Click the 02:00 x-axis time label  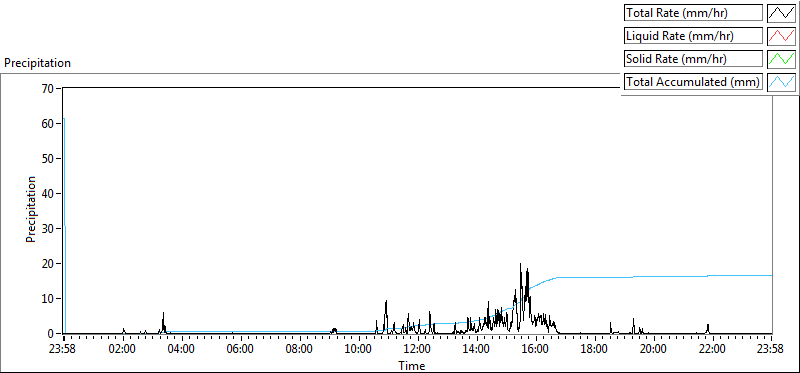click(x=122, y=350)
